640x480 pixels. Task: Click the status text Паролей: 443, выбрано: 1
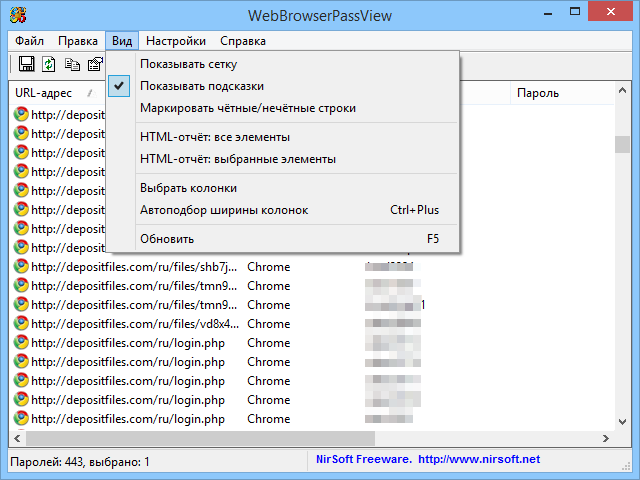point(80,462)
